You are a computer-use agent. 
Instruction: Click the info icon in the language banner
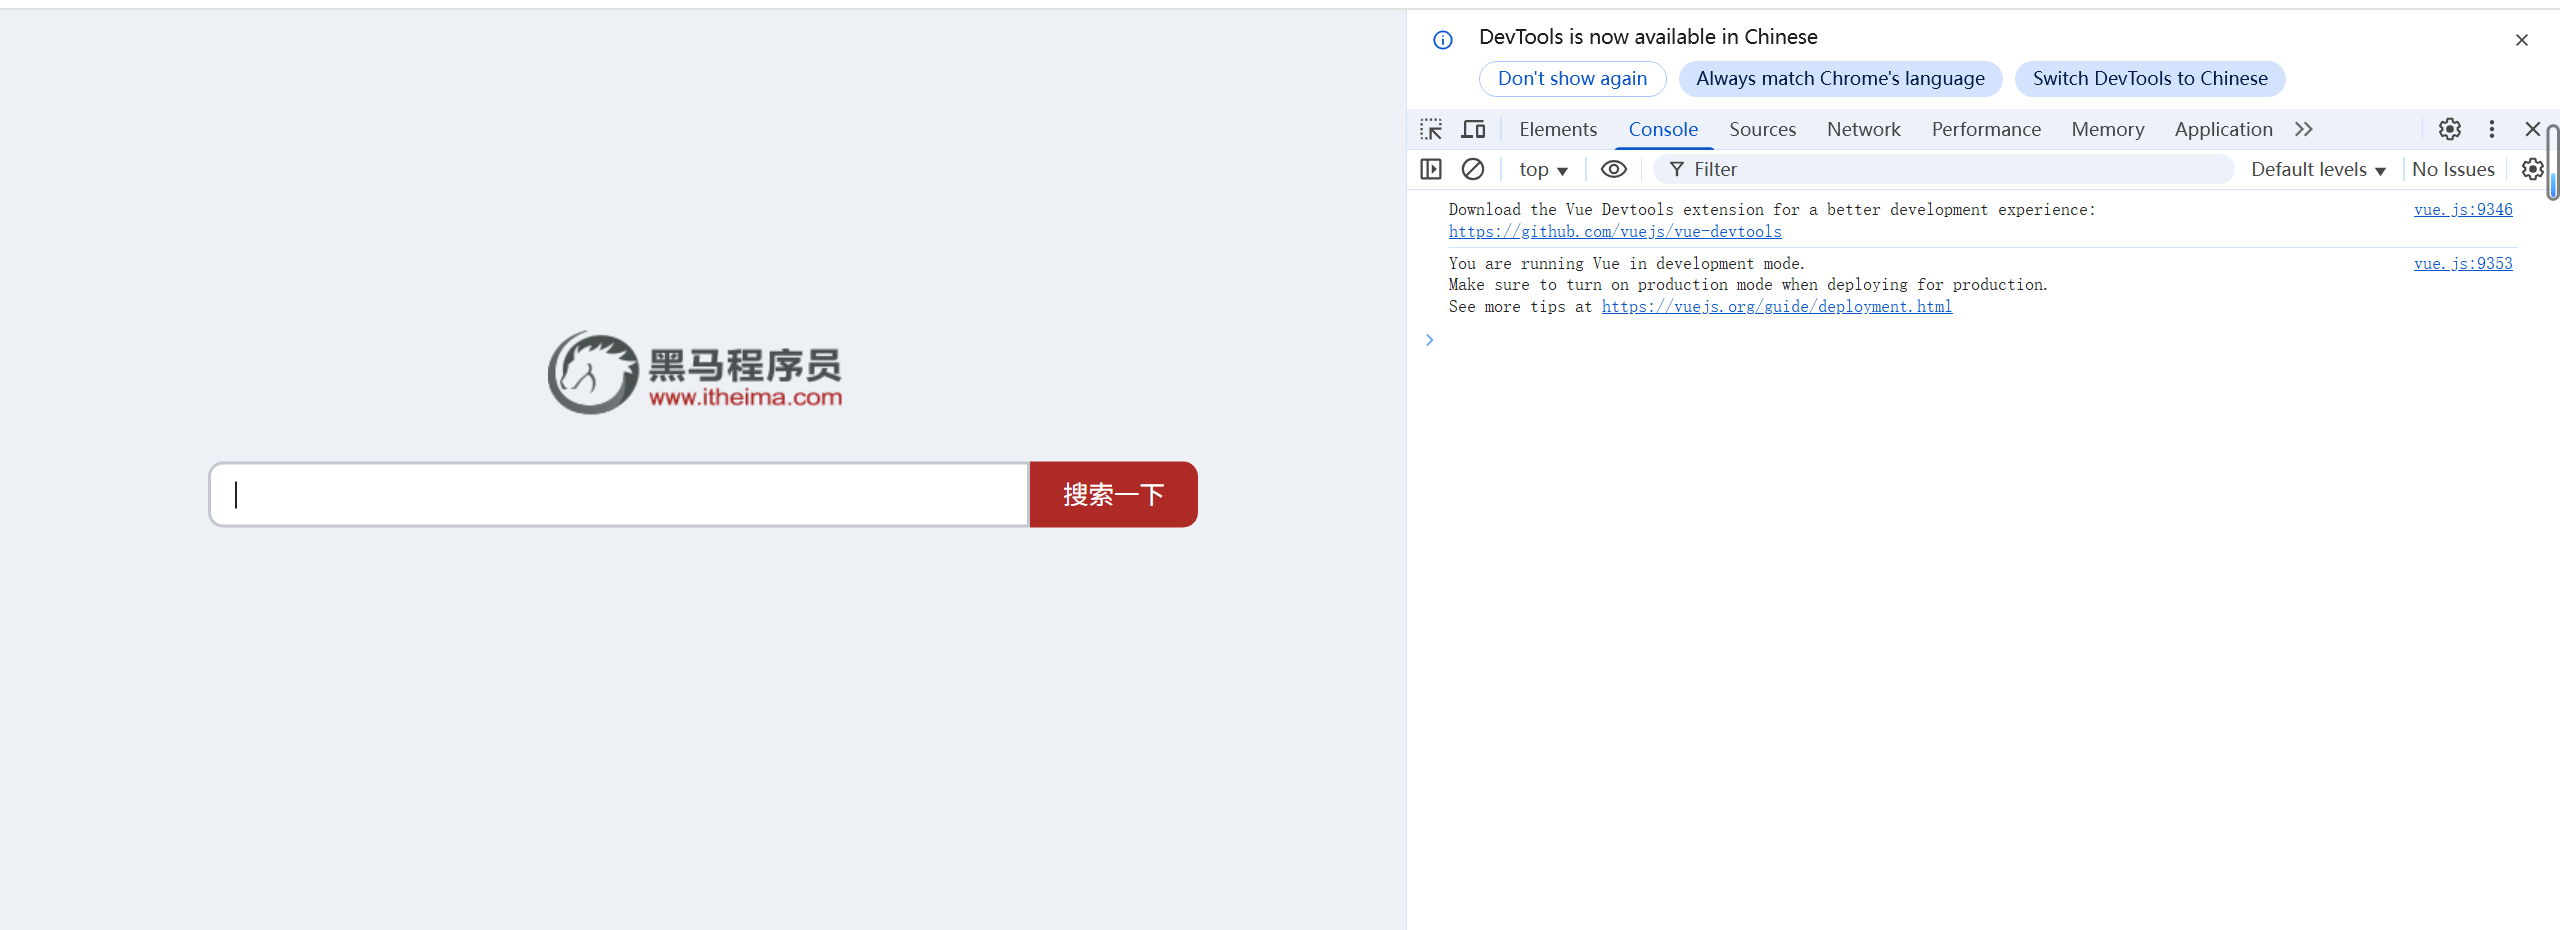pyautogui.click(x=1443, y=40)
